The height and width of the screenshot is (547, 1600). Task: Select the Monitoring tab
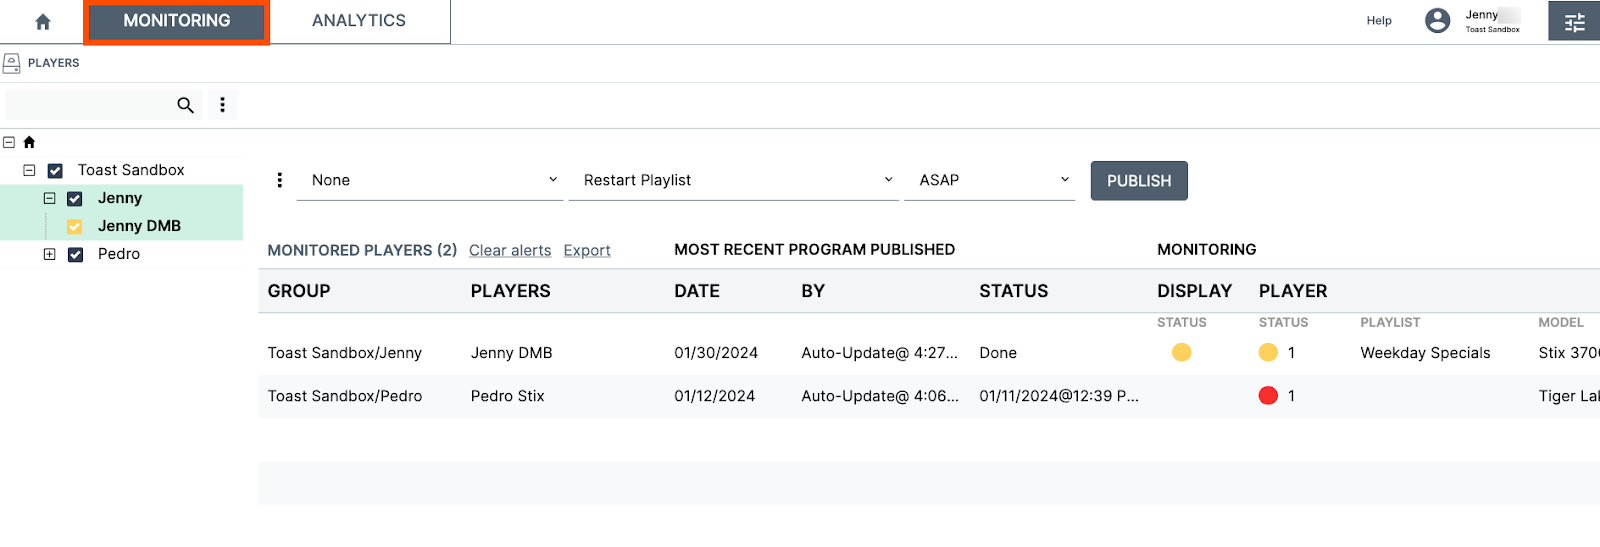177,21
